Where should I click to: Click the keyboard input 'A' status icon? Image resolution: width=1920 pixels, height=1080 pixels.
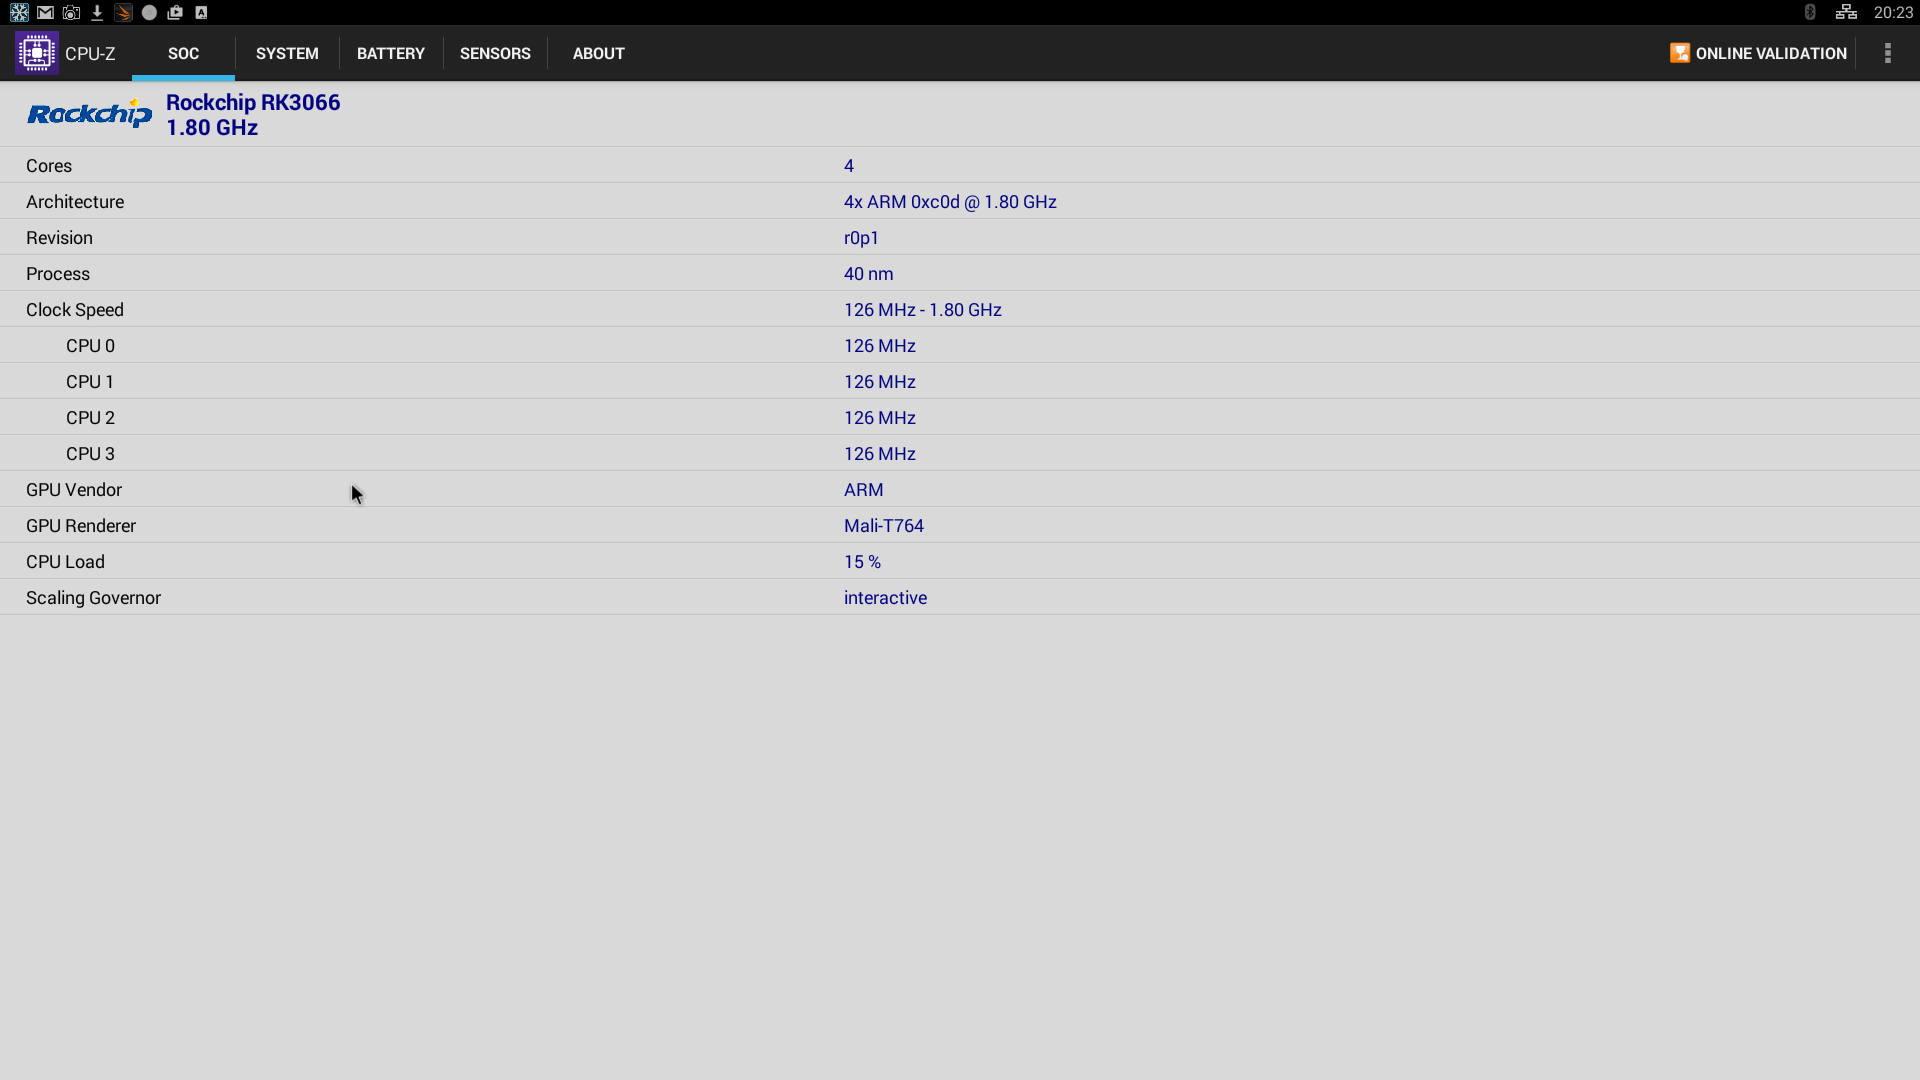(x=201, y=12)
